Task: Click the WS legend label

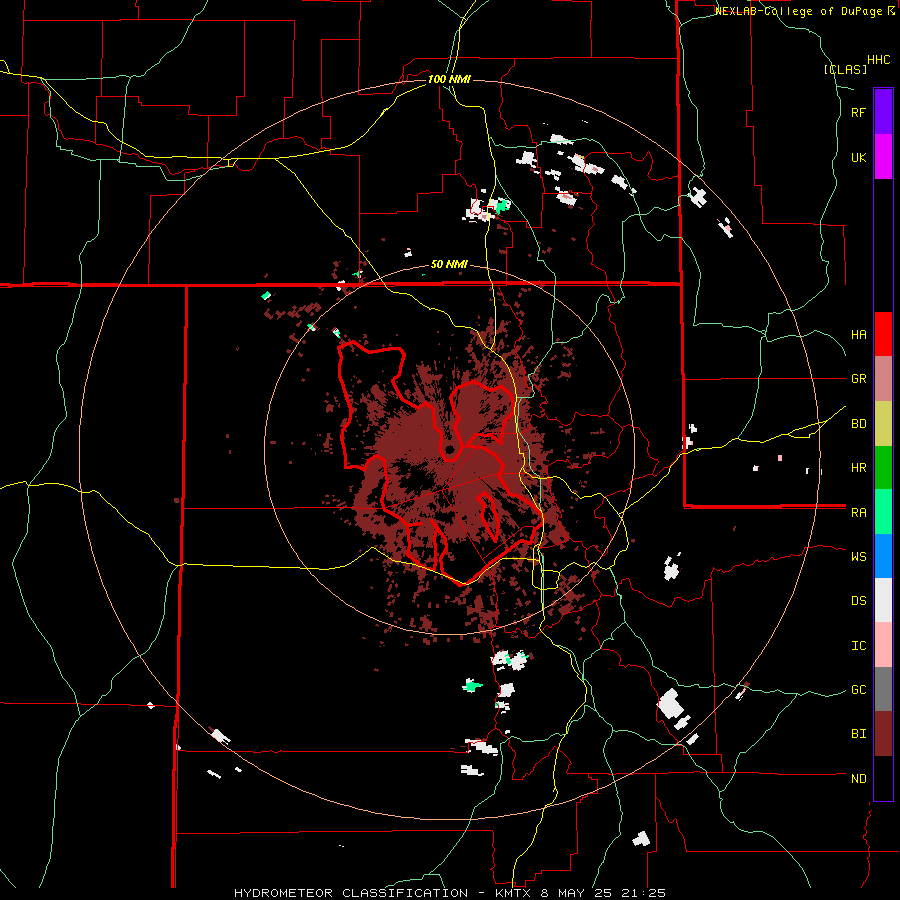Action: (858, 557)
